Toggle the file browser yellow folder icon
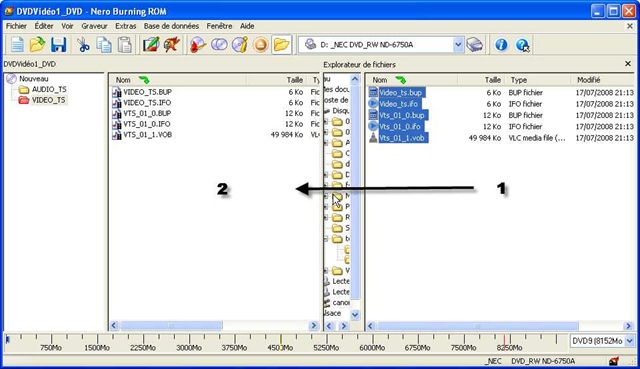The height and width of the screenshot is (369, 640). click(281, 44)
